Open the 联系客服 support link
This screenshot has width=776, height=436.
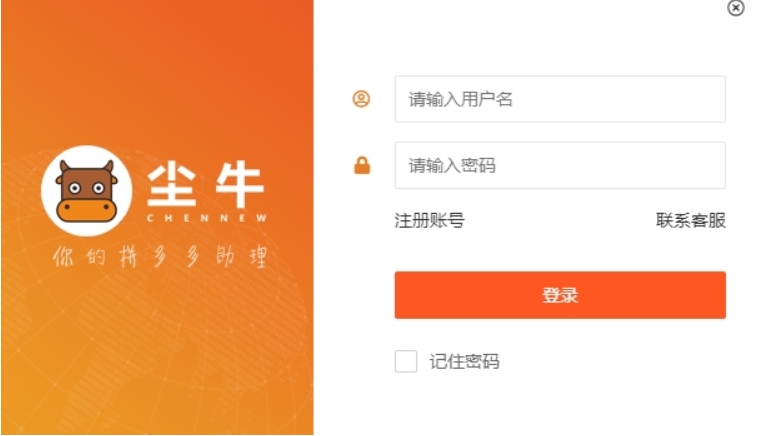click(691, 221)
